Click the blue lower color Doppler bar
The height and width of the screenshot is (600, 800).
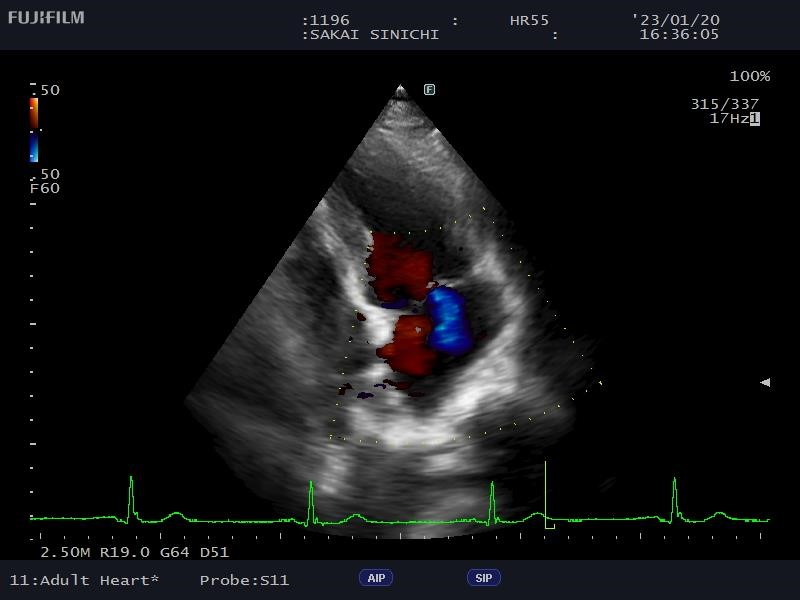click(34, 148)
